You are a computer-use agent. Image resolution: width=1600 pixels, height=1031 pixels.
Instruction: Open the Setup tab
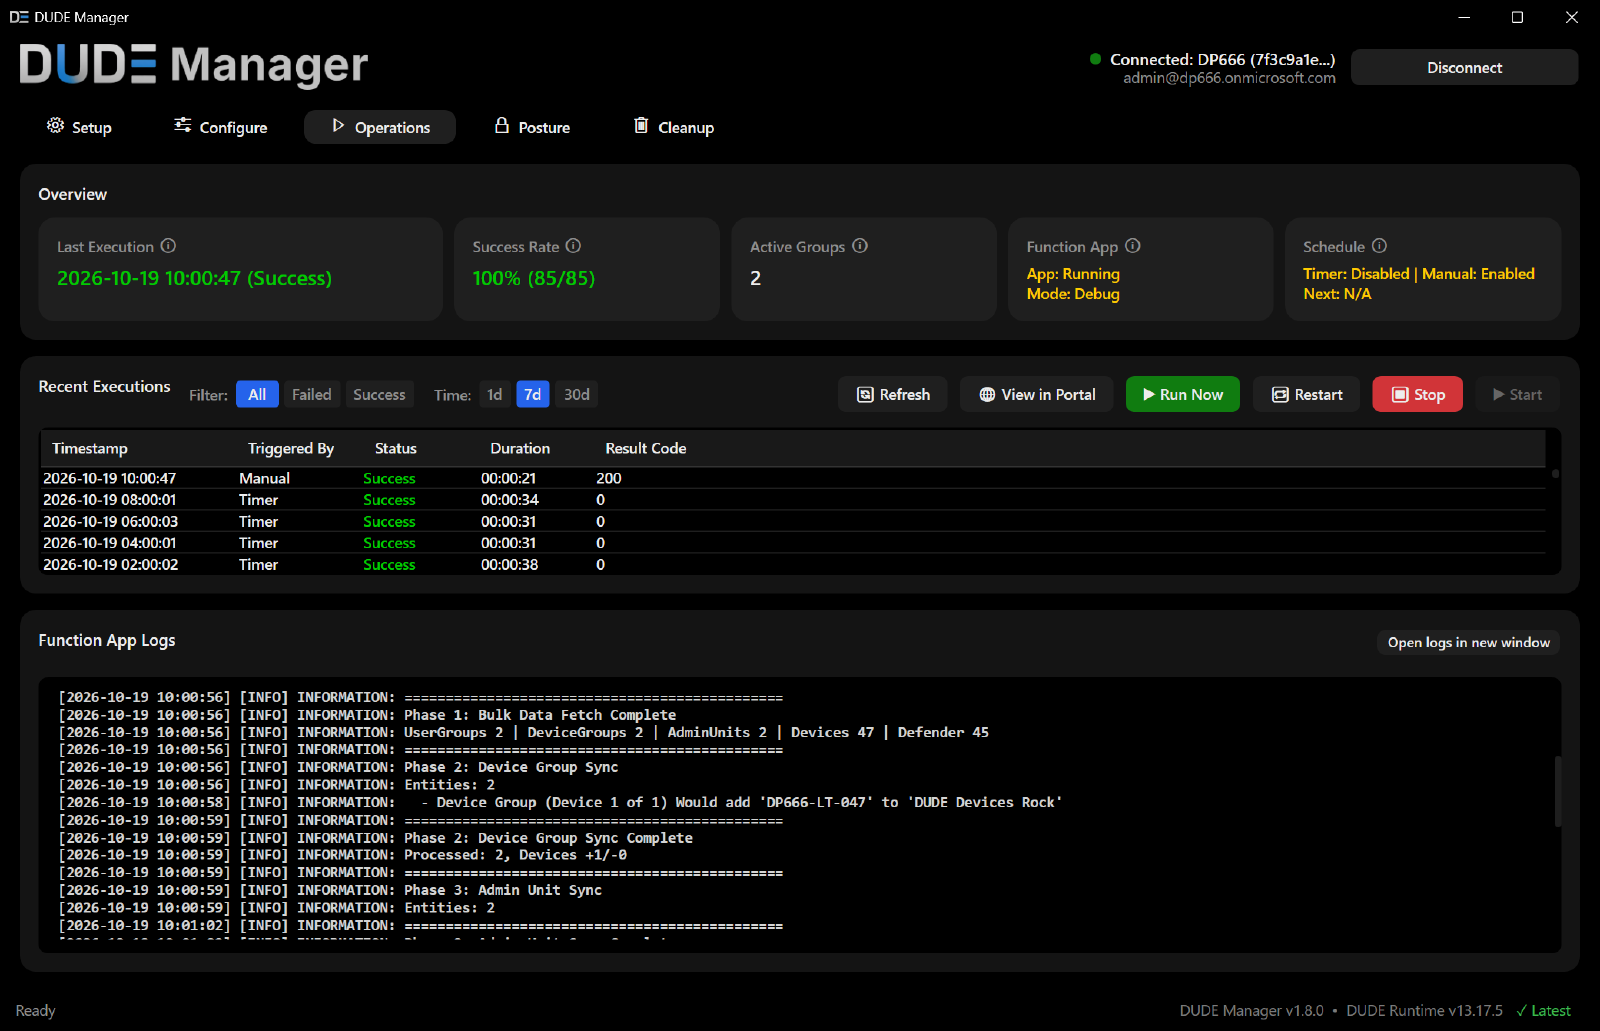79,127
